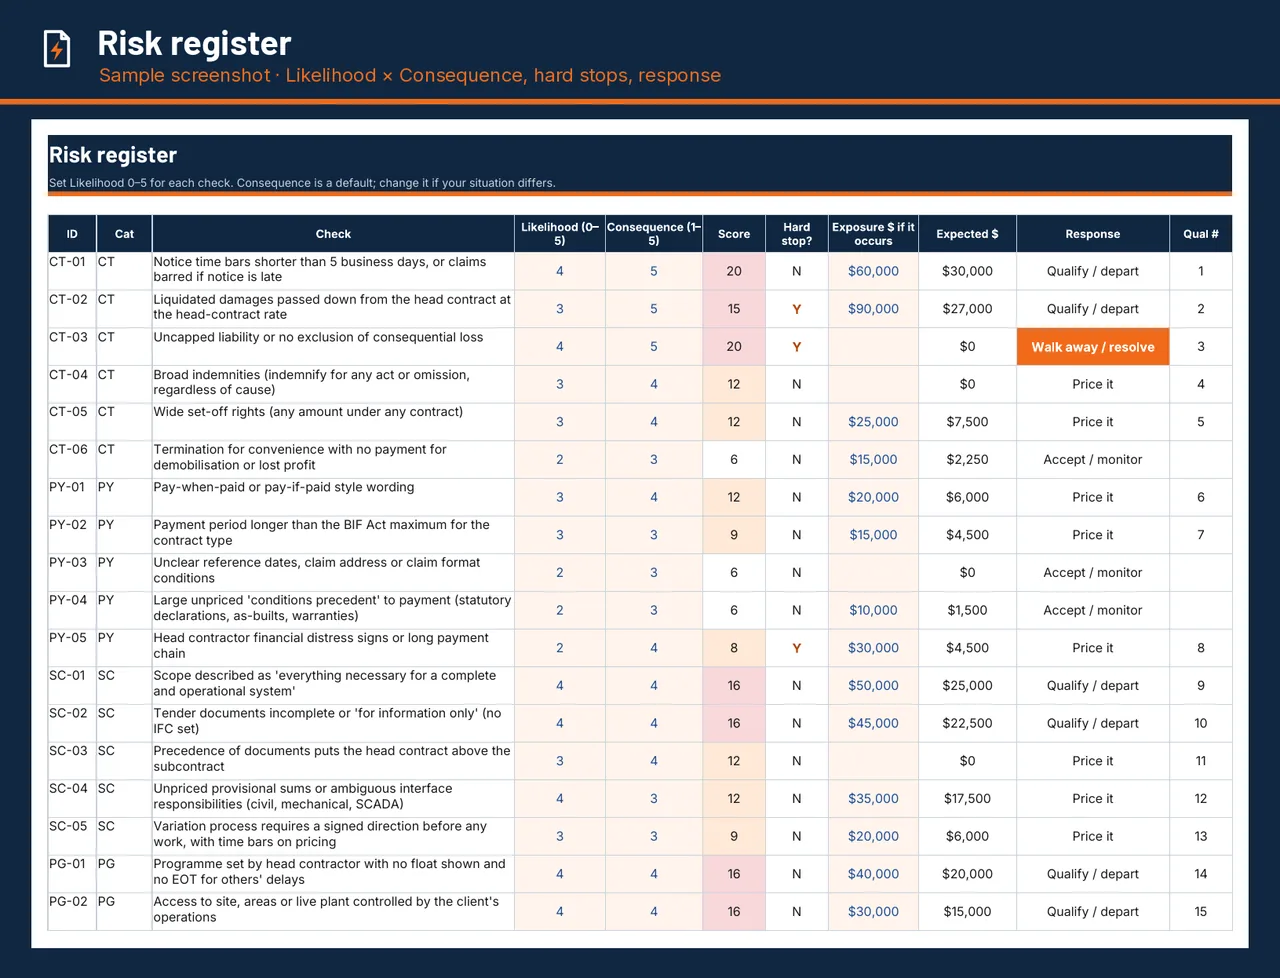Click the 'Expected $' column header
This screenshot has width=1280, height=978.
point(967,234)
